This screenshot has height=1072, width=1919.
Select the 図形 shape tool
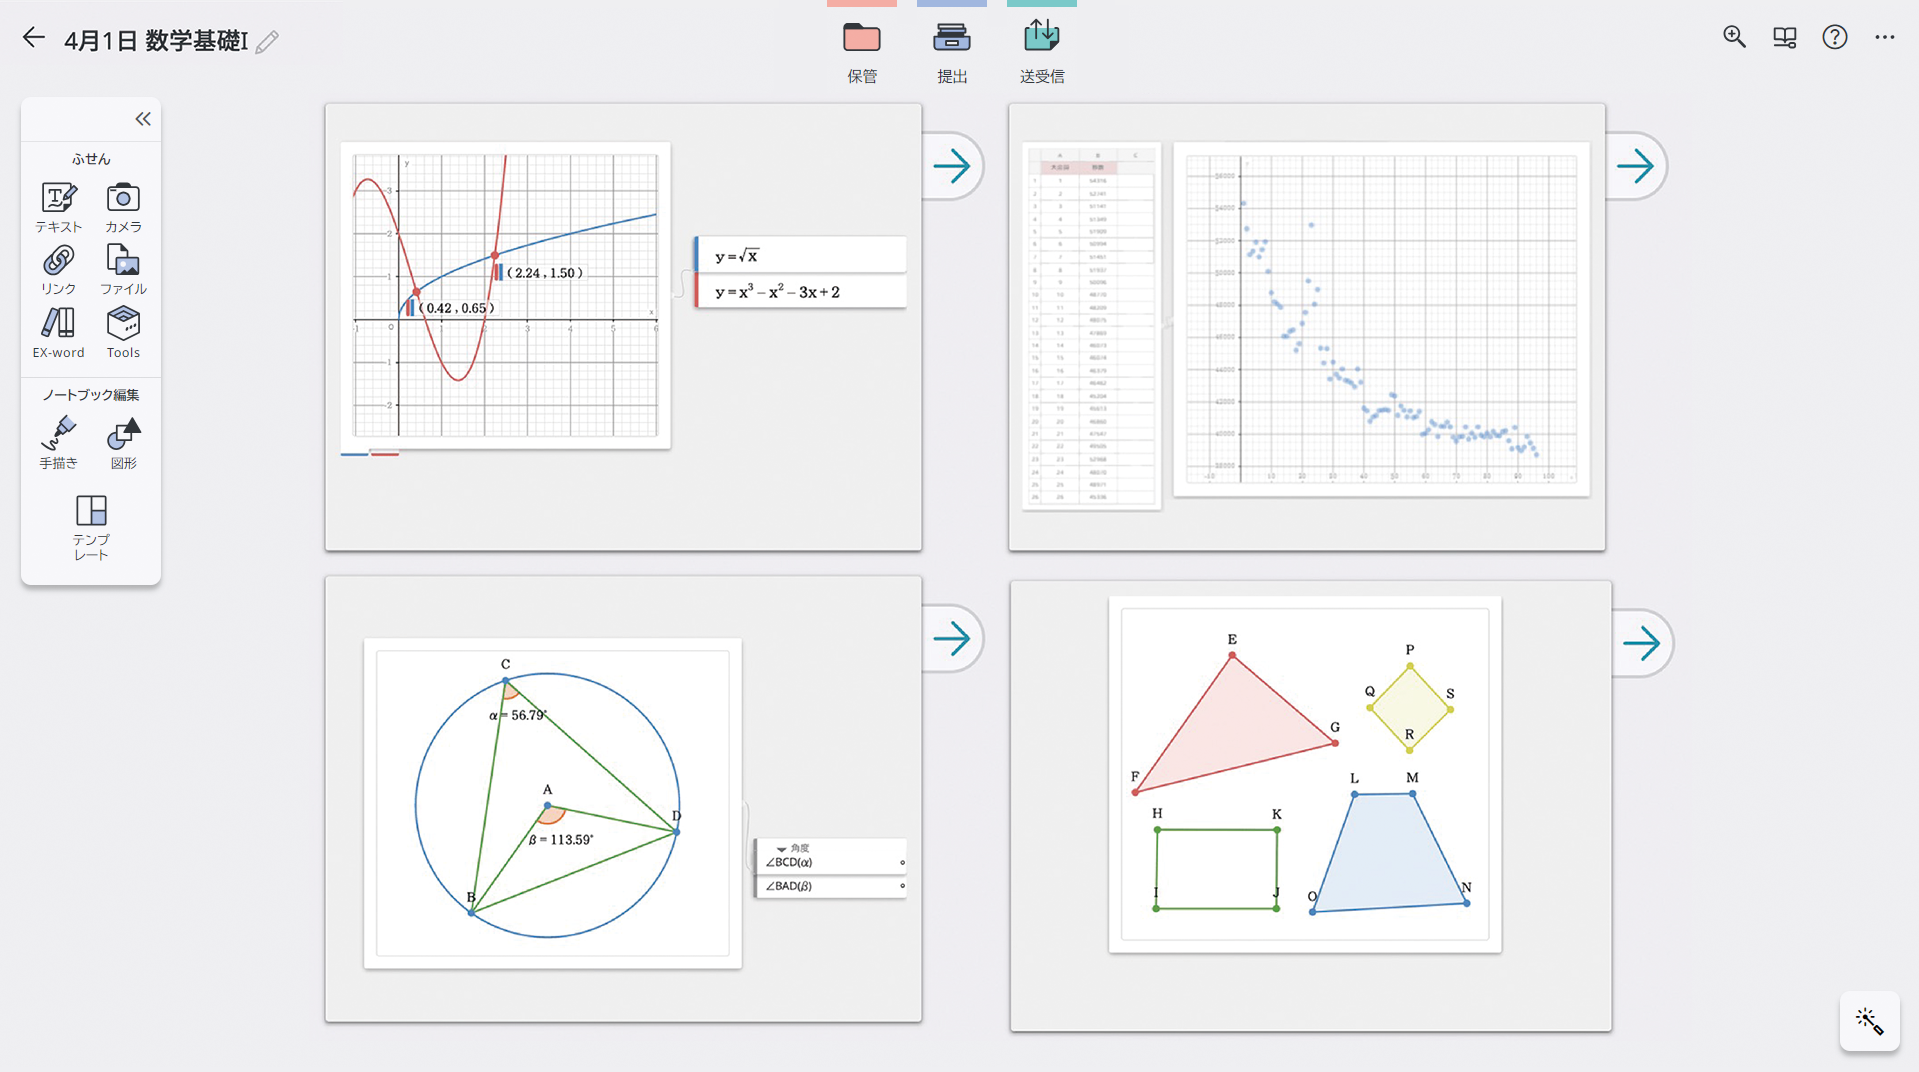click(123, 442)
